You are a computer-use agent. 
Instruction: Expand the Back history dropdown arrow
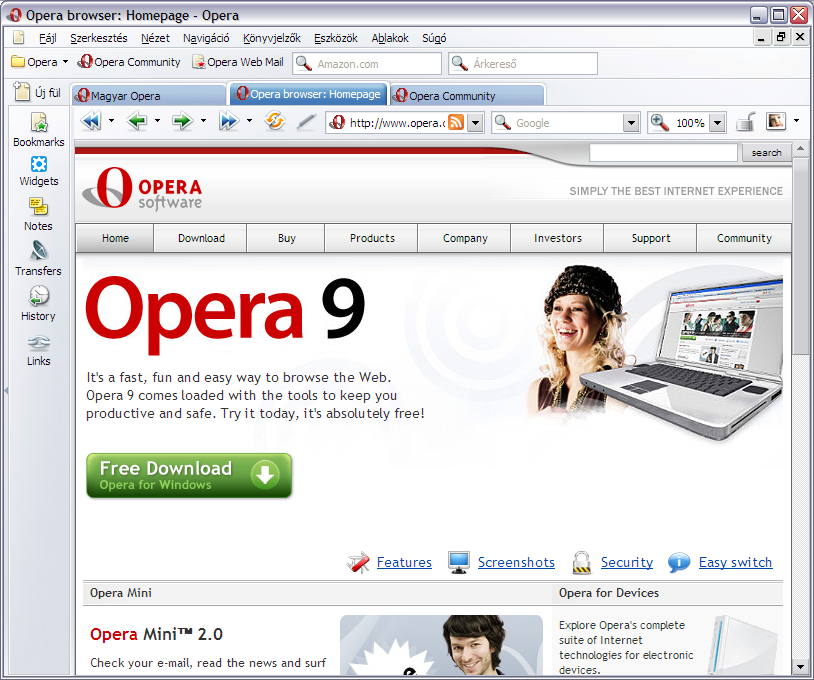click(157, 121)
